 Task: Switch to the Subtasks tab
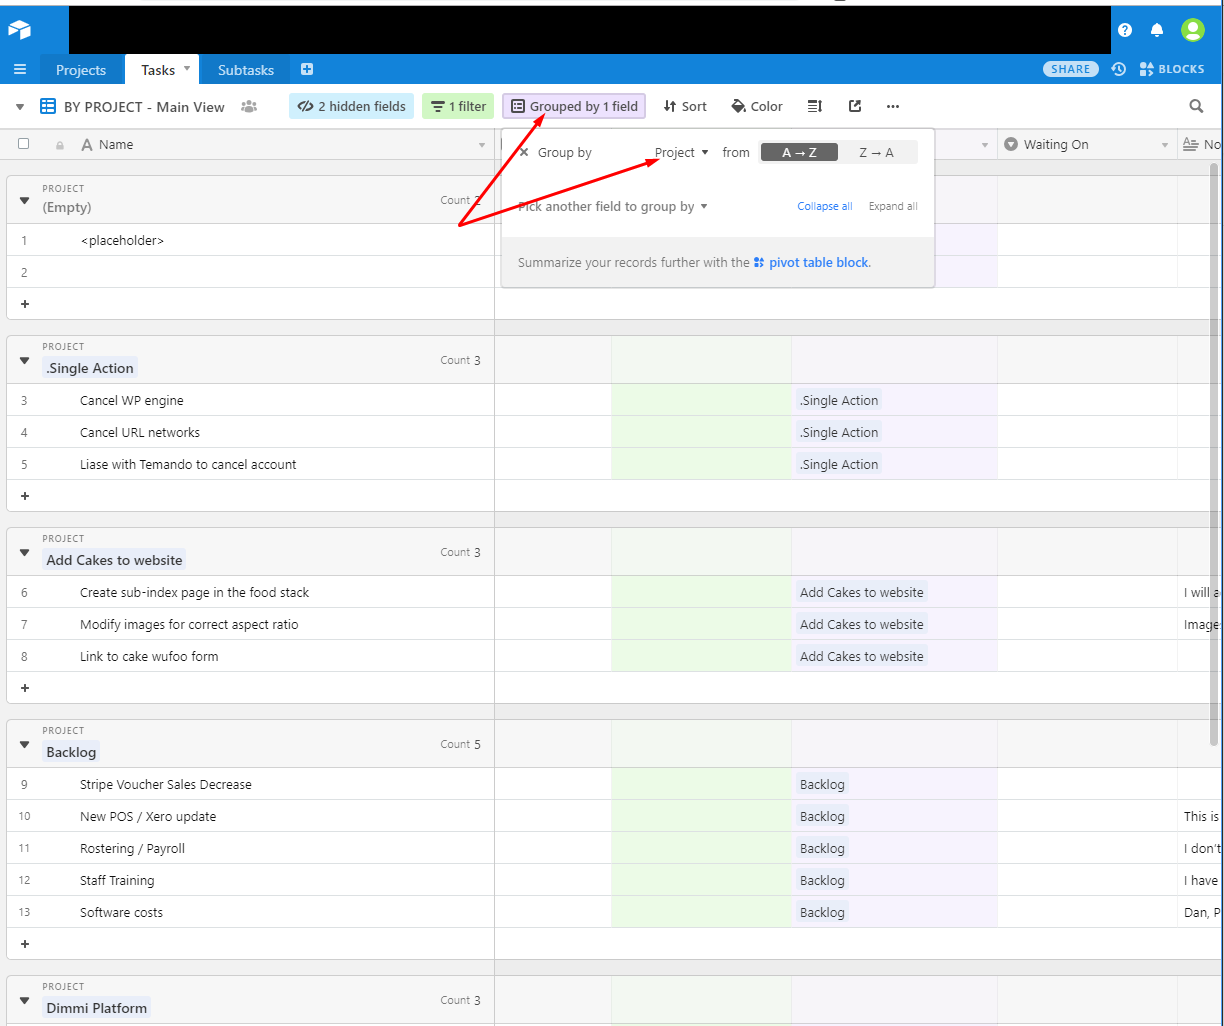point(246,70)
